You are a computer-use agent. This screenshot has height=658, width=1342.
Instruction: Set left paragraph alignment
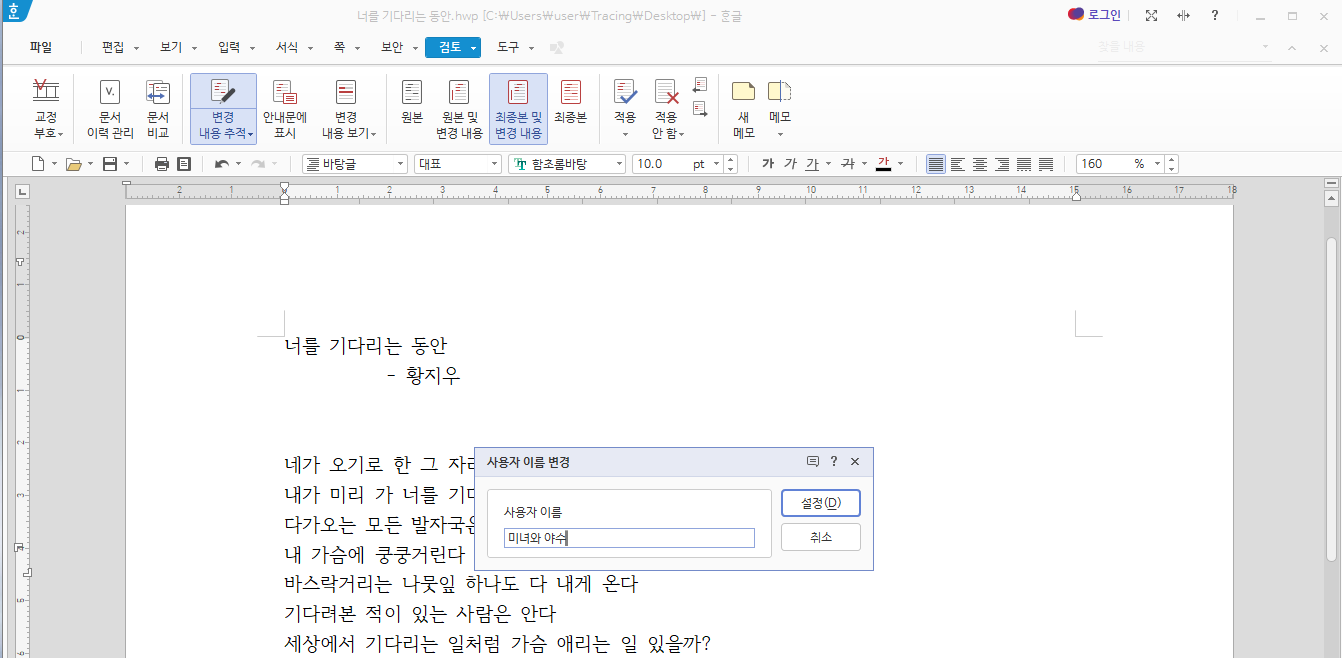coord(958,164)
